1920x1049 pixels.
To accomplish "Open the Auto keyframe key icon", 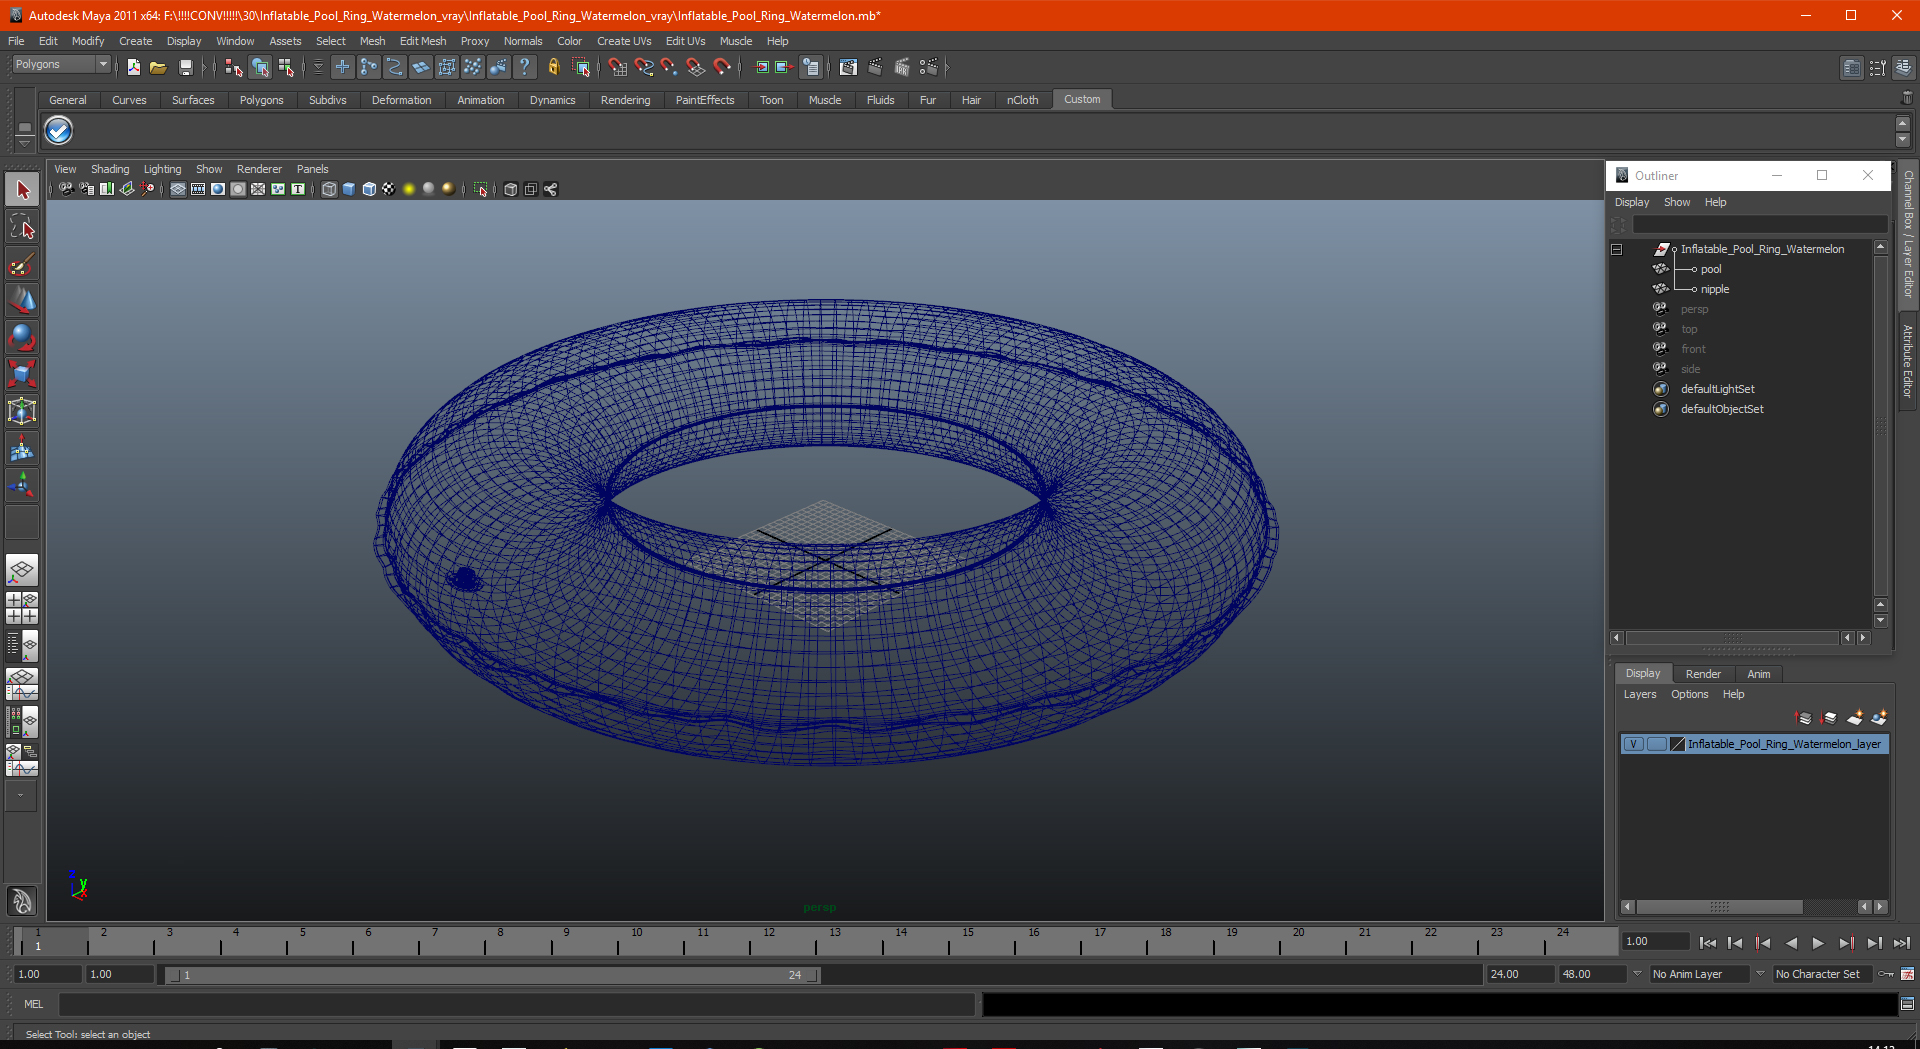I will click(x=1886, y=974).
